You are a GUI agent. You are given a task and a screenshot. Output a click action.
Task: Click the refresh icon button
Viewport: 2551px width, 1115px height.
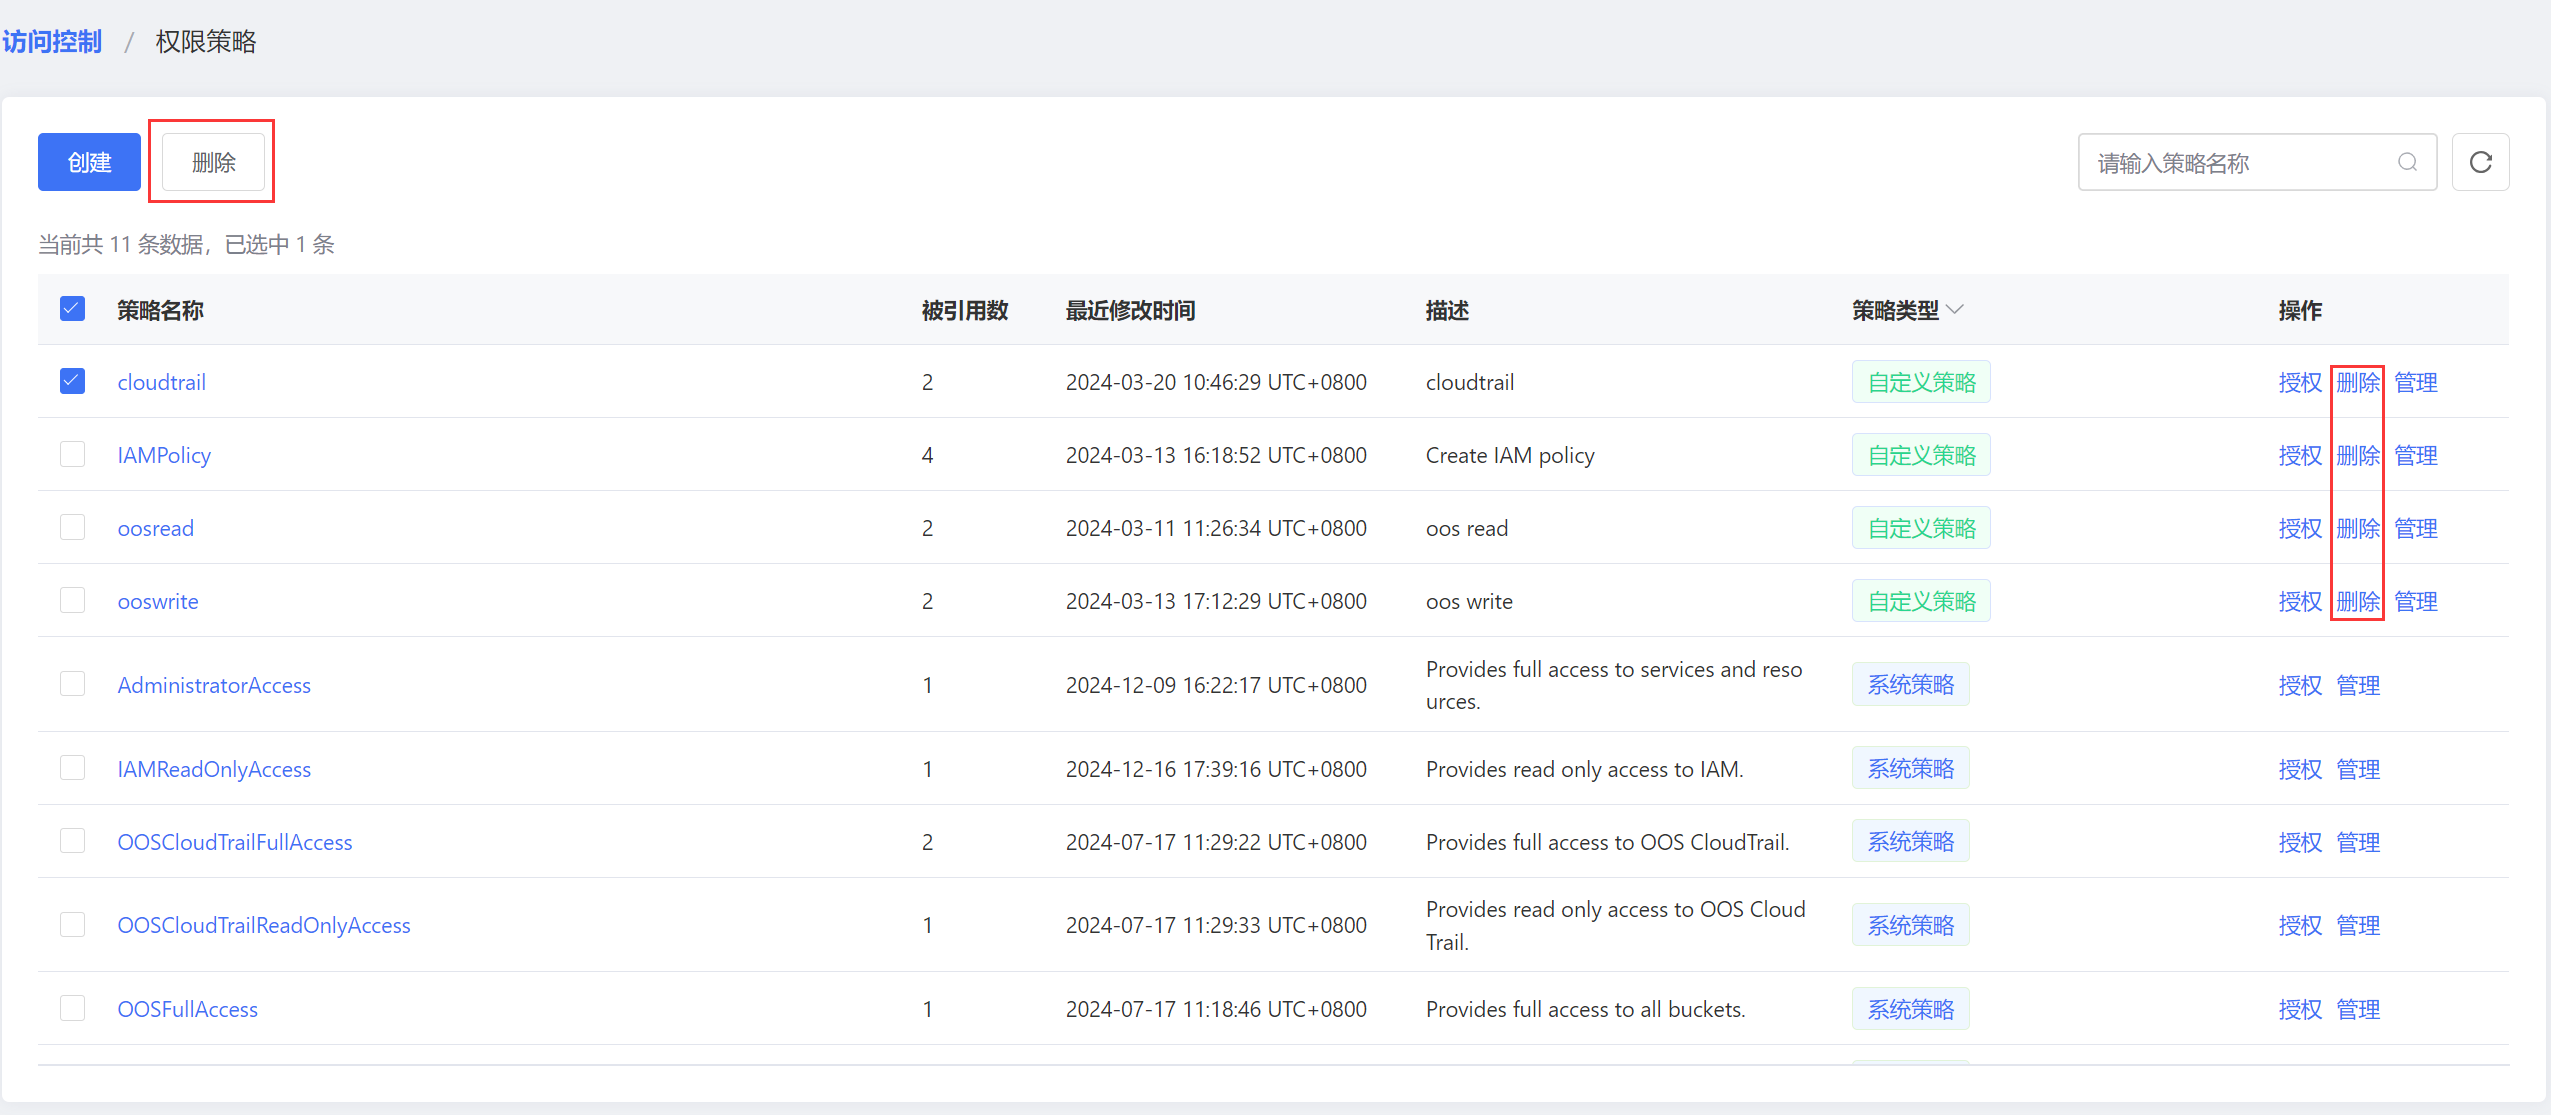pyautogui.click(x=2480, y=162)
